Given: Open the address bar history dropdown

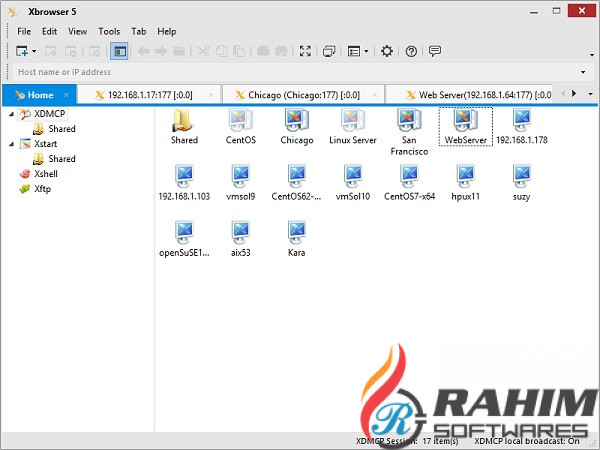Looking at the screenshot, I should point(583,72).
